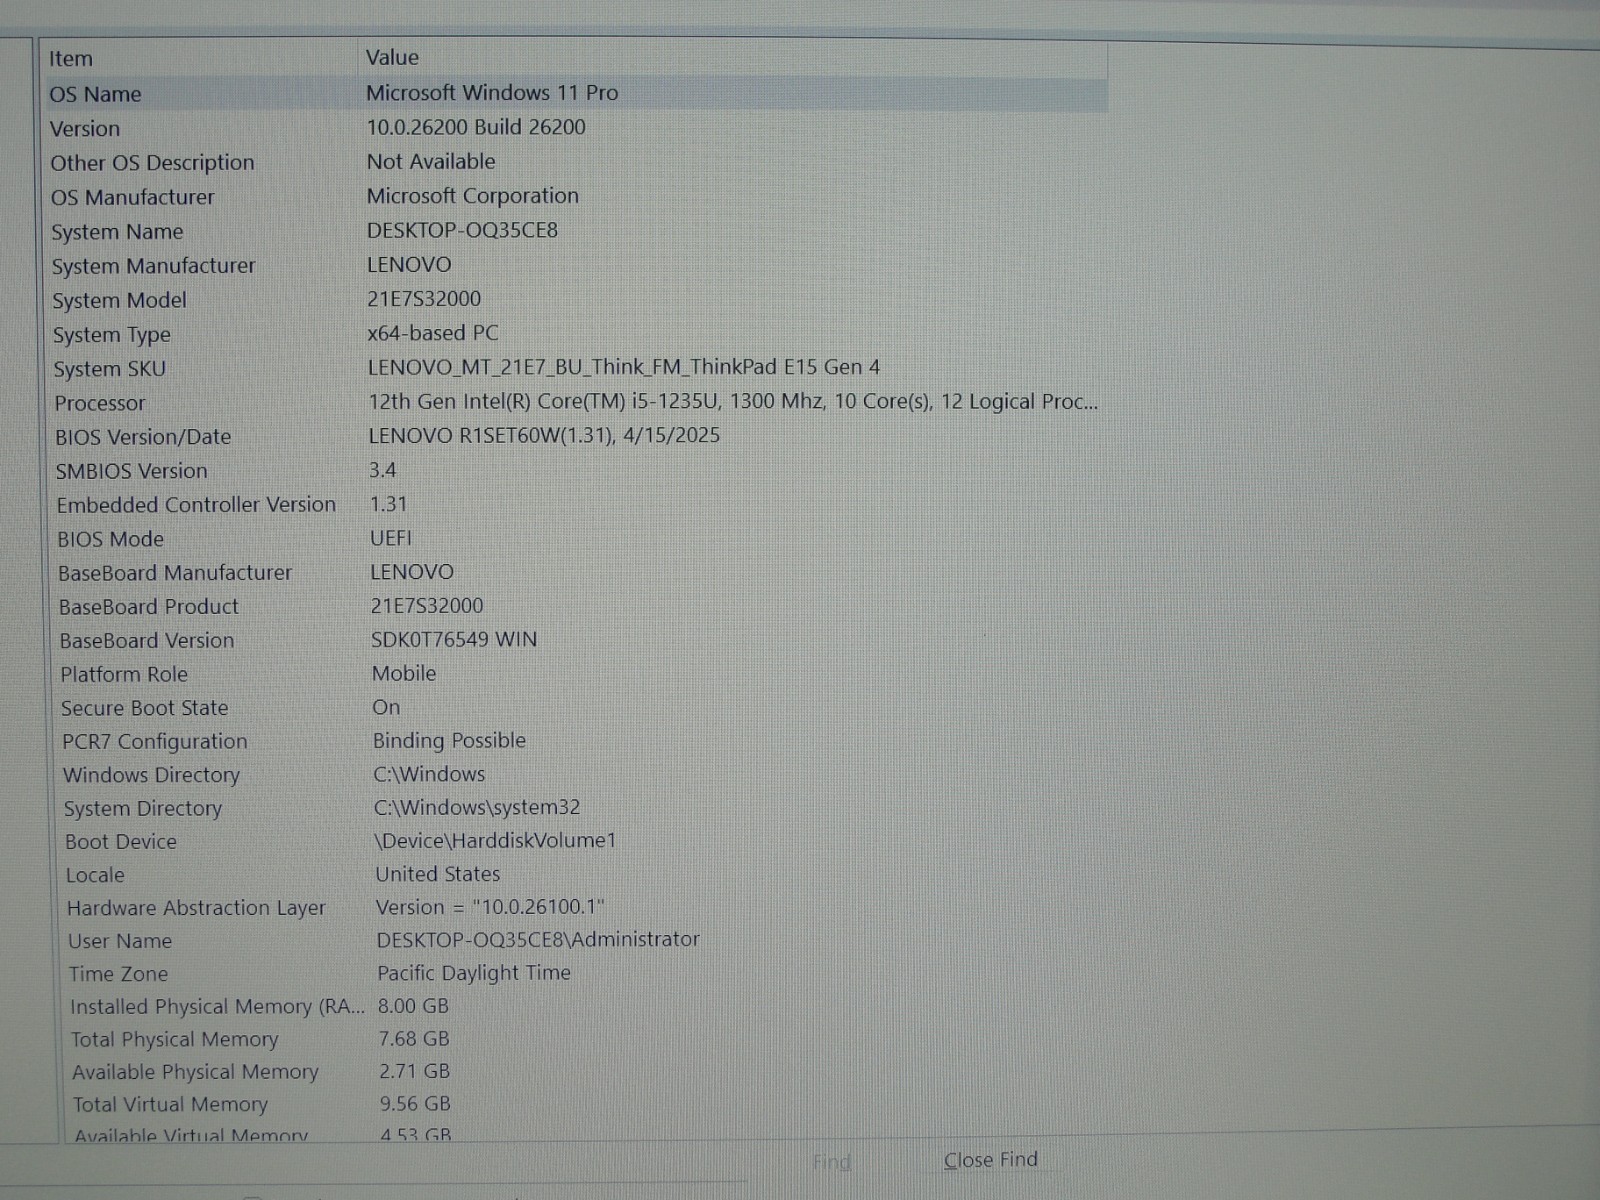Image resolution: width=1600 pixels, height=1200 pixels.
Task: Select the OS Name row label
Action: [x=96, y=94]
